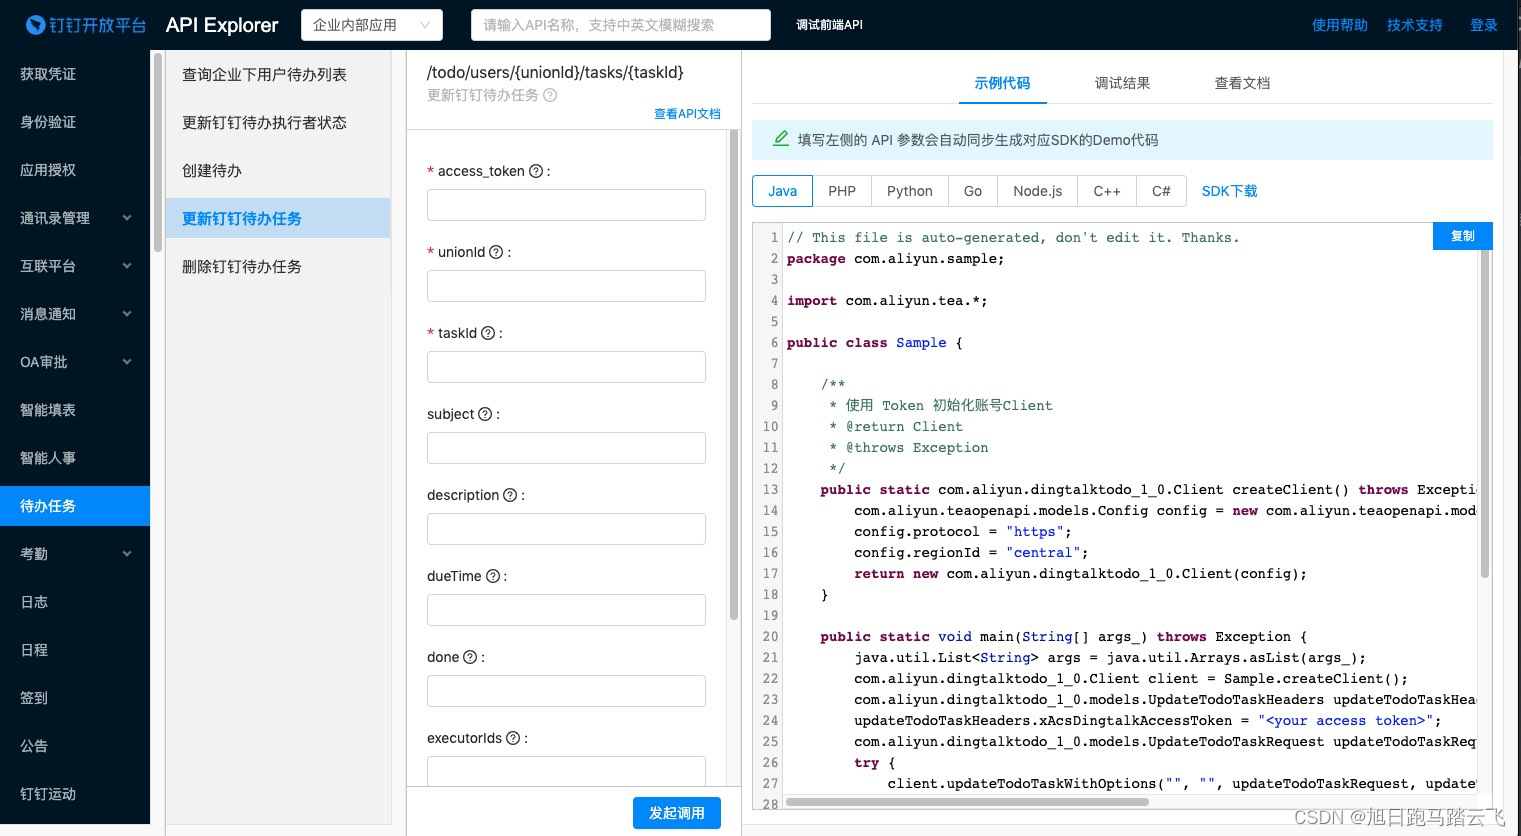The width and height of the screenshot is (1521, 836).
Task: Select Go language tab
Action: tap(973, 191)
